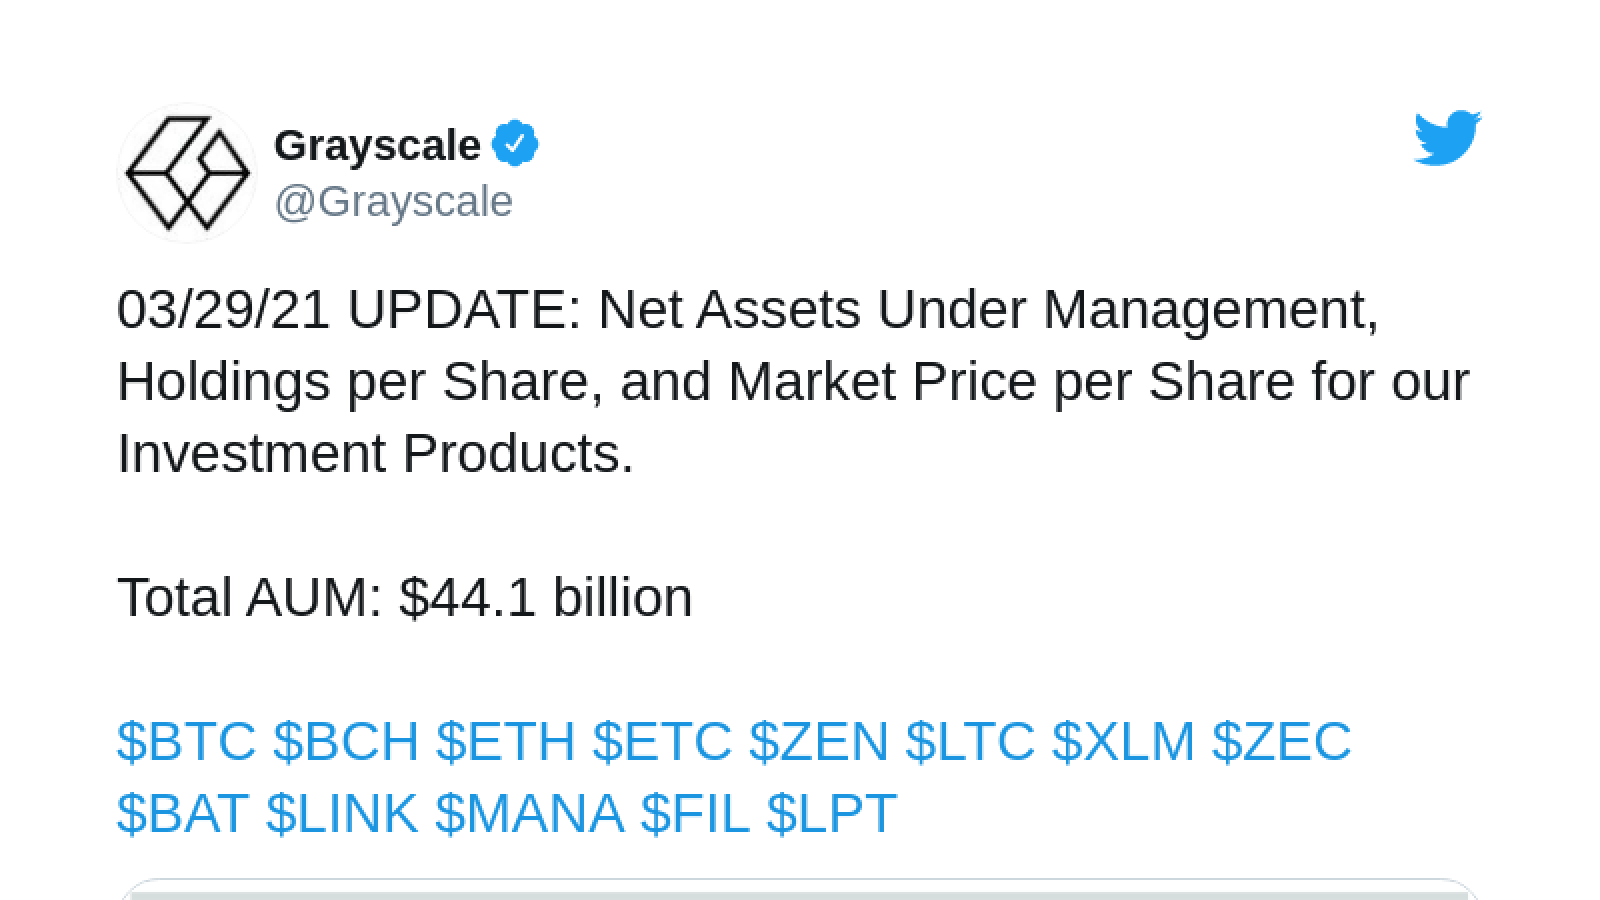
Task: Open the $BTC cashtag
Action: point(187,741)
